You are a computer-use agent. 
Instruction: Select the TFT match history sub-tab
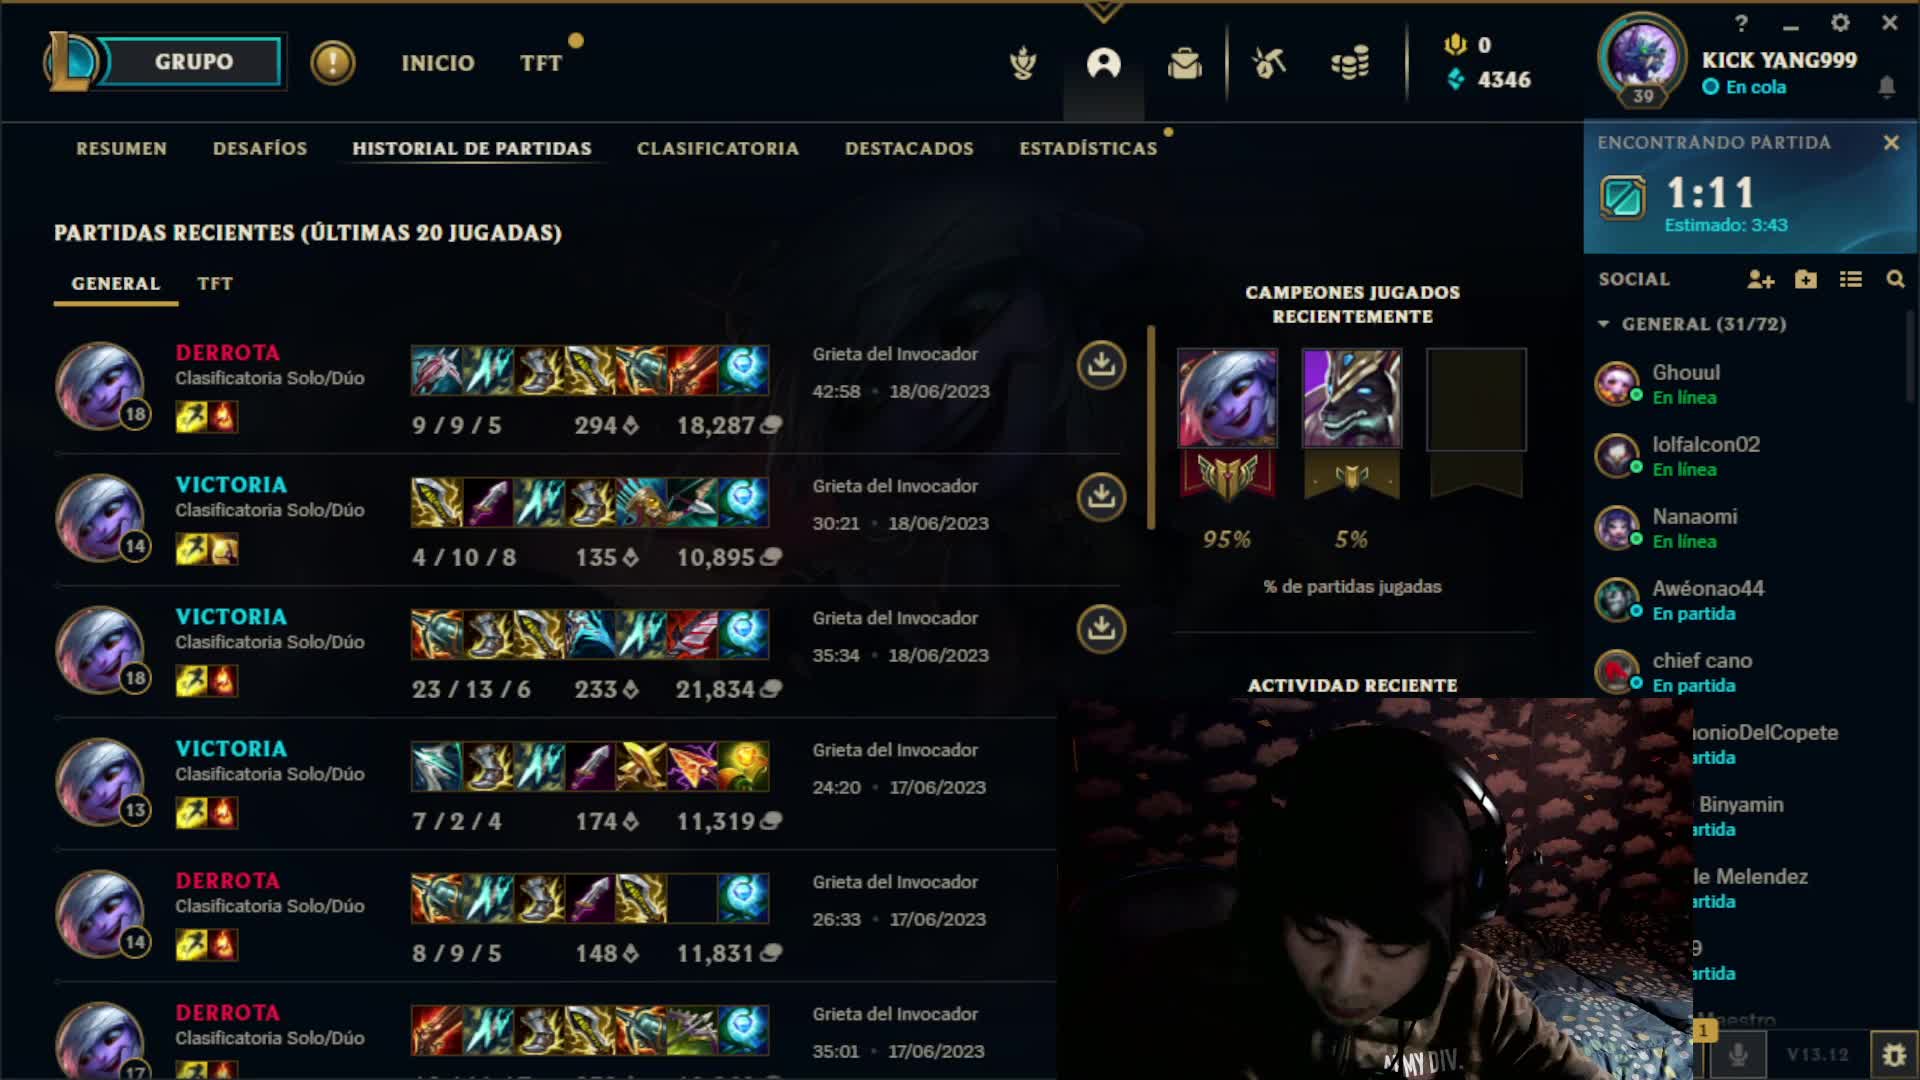[215, 284]
